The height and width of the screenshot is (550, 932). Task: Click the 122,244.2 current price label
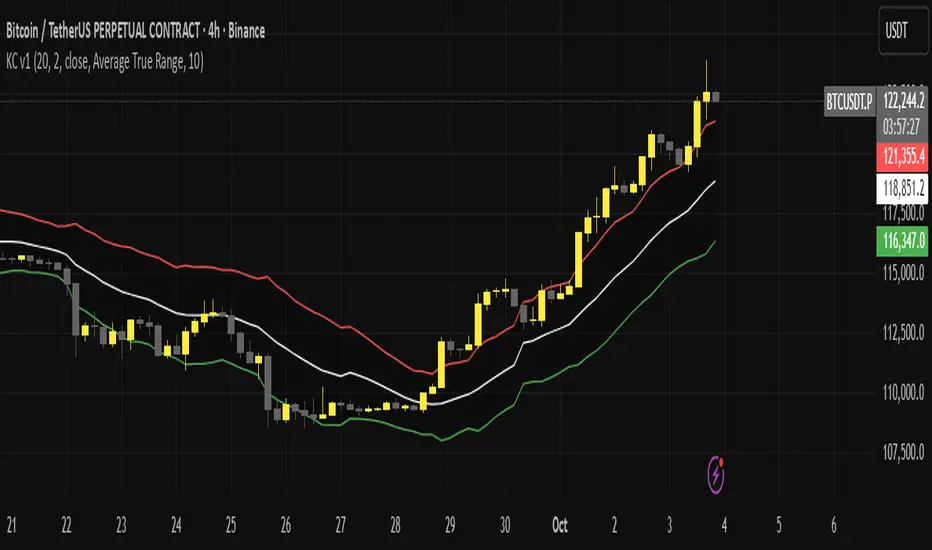[903, 101]
